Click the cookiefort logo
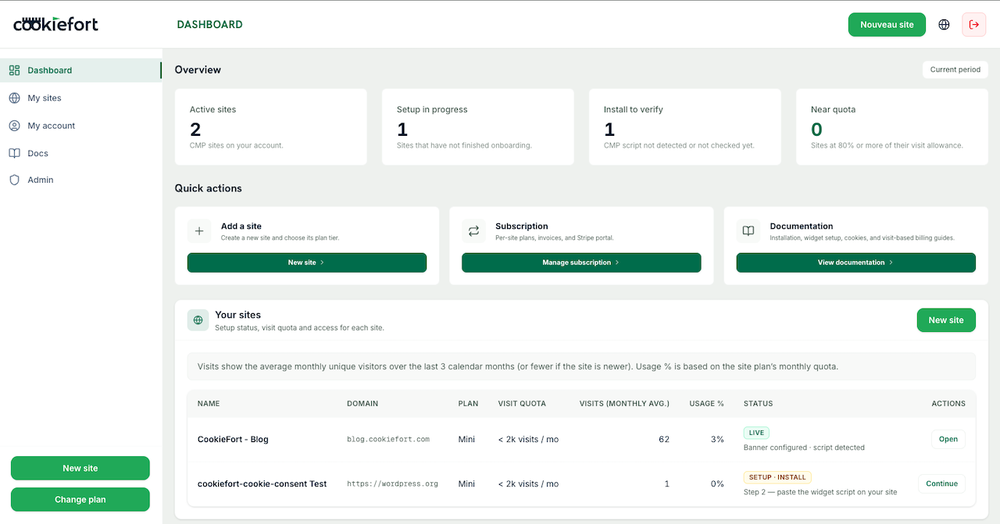The height and width of the screenshot is (524, 1000). pos(55,24)
